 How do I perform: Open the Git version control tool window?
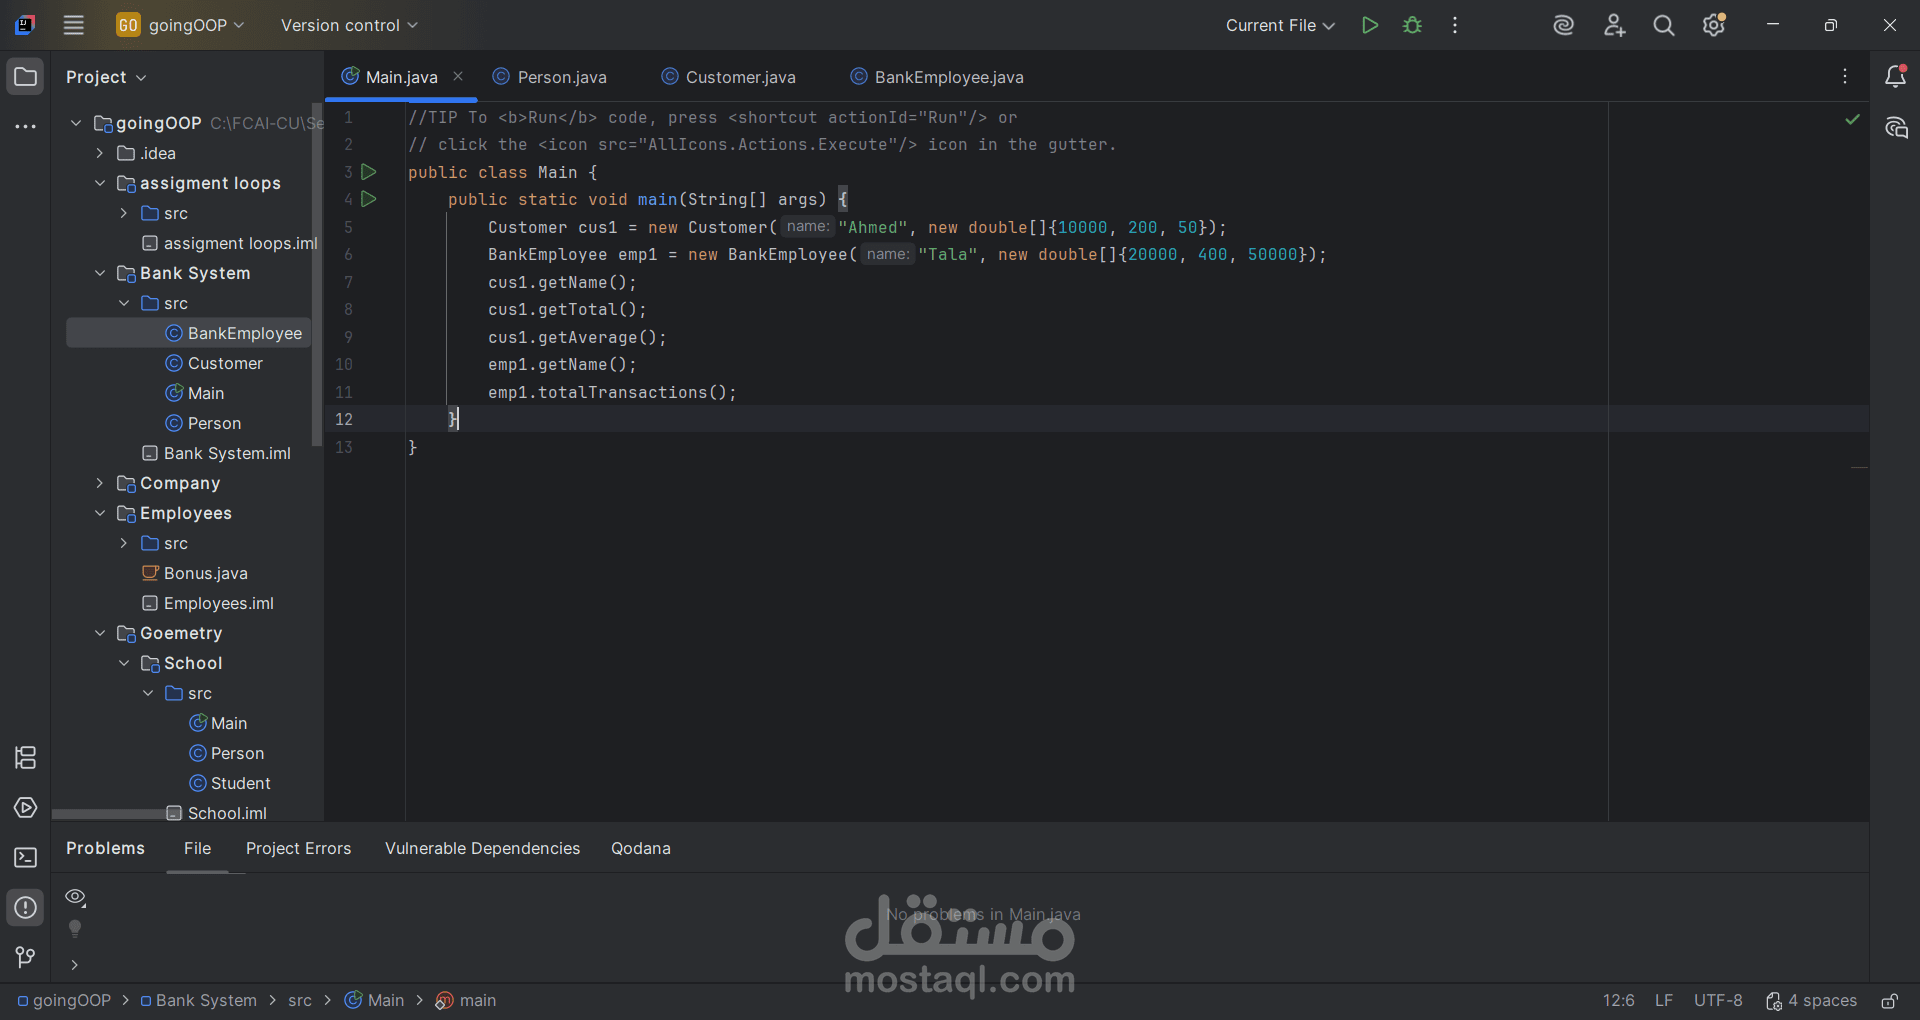pyautogui.click(x=26, y=958)
